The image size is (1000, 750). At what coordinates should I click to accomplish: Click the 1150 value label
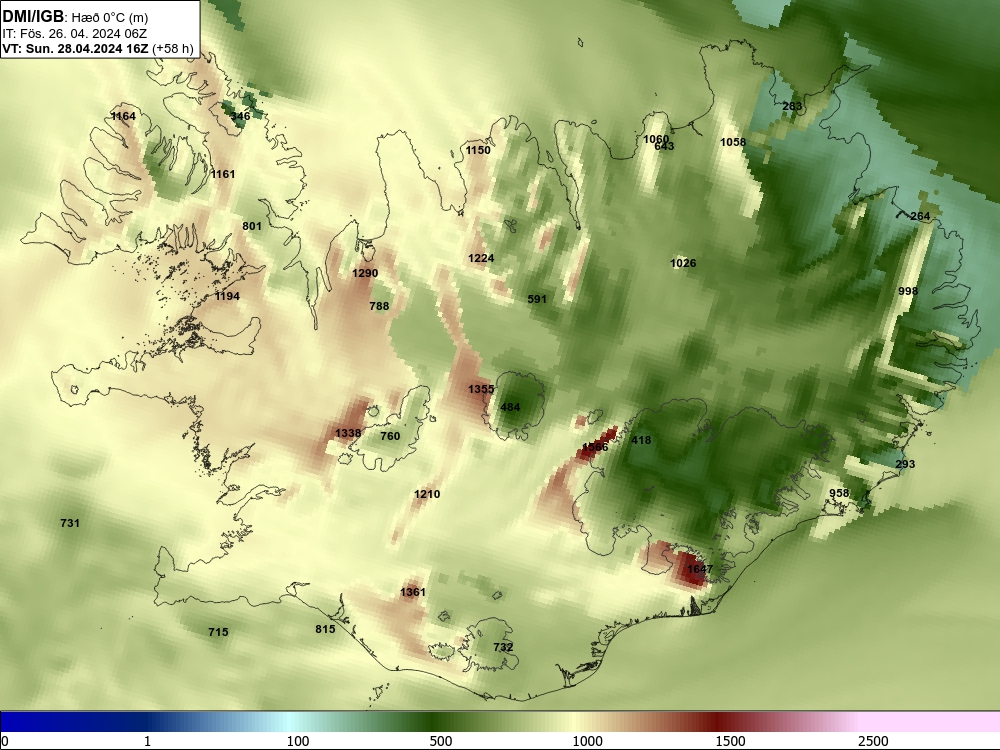click(478, 151)
